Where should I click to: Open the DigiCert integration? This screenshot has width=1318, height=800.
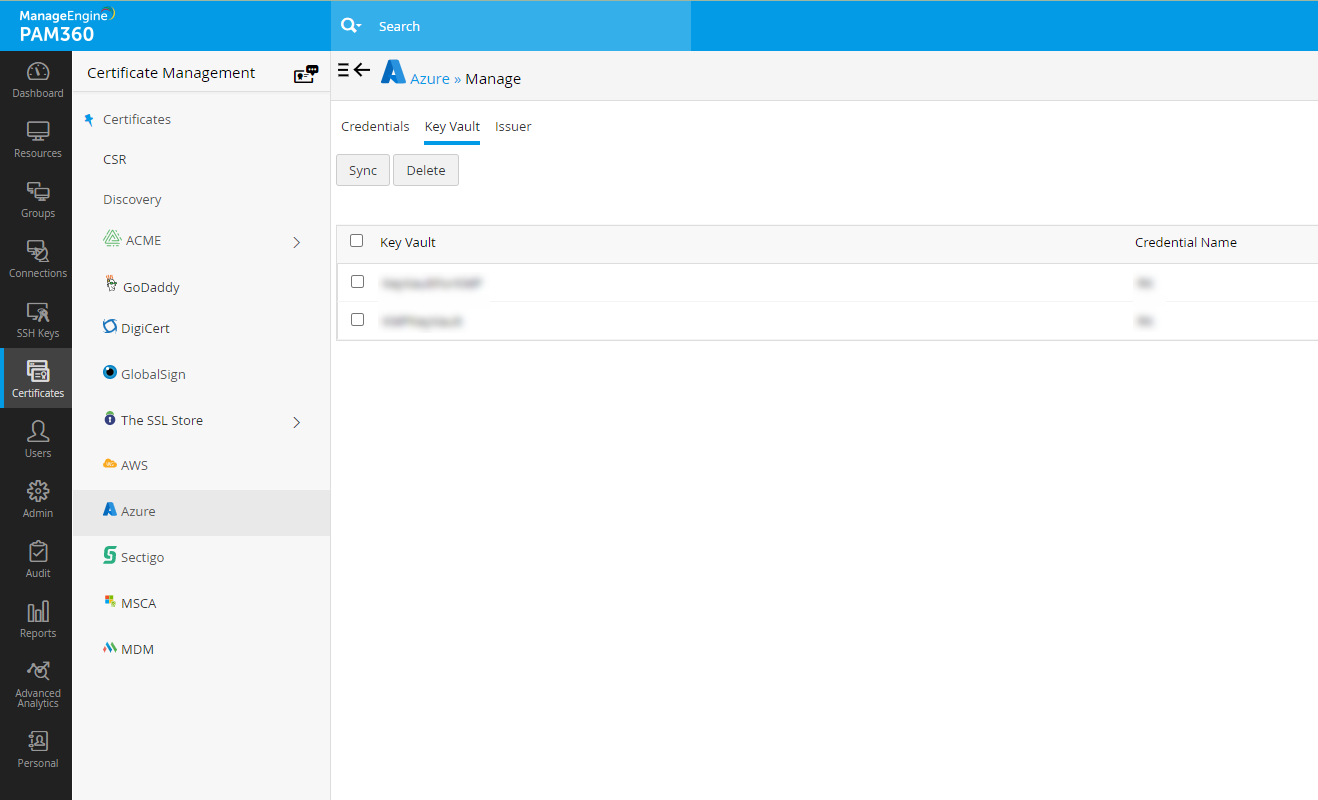[144, 327]
